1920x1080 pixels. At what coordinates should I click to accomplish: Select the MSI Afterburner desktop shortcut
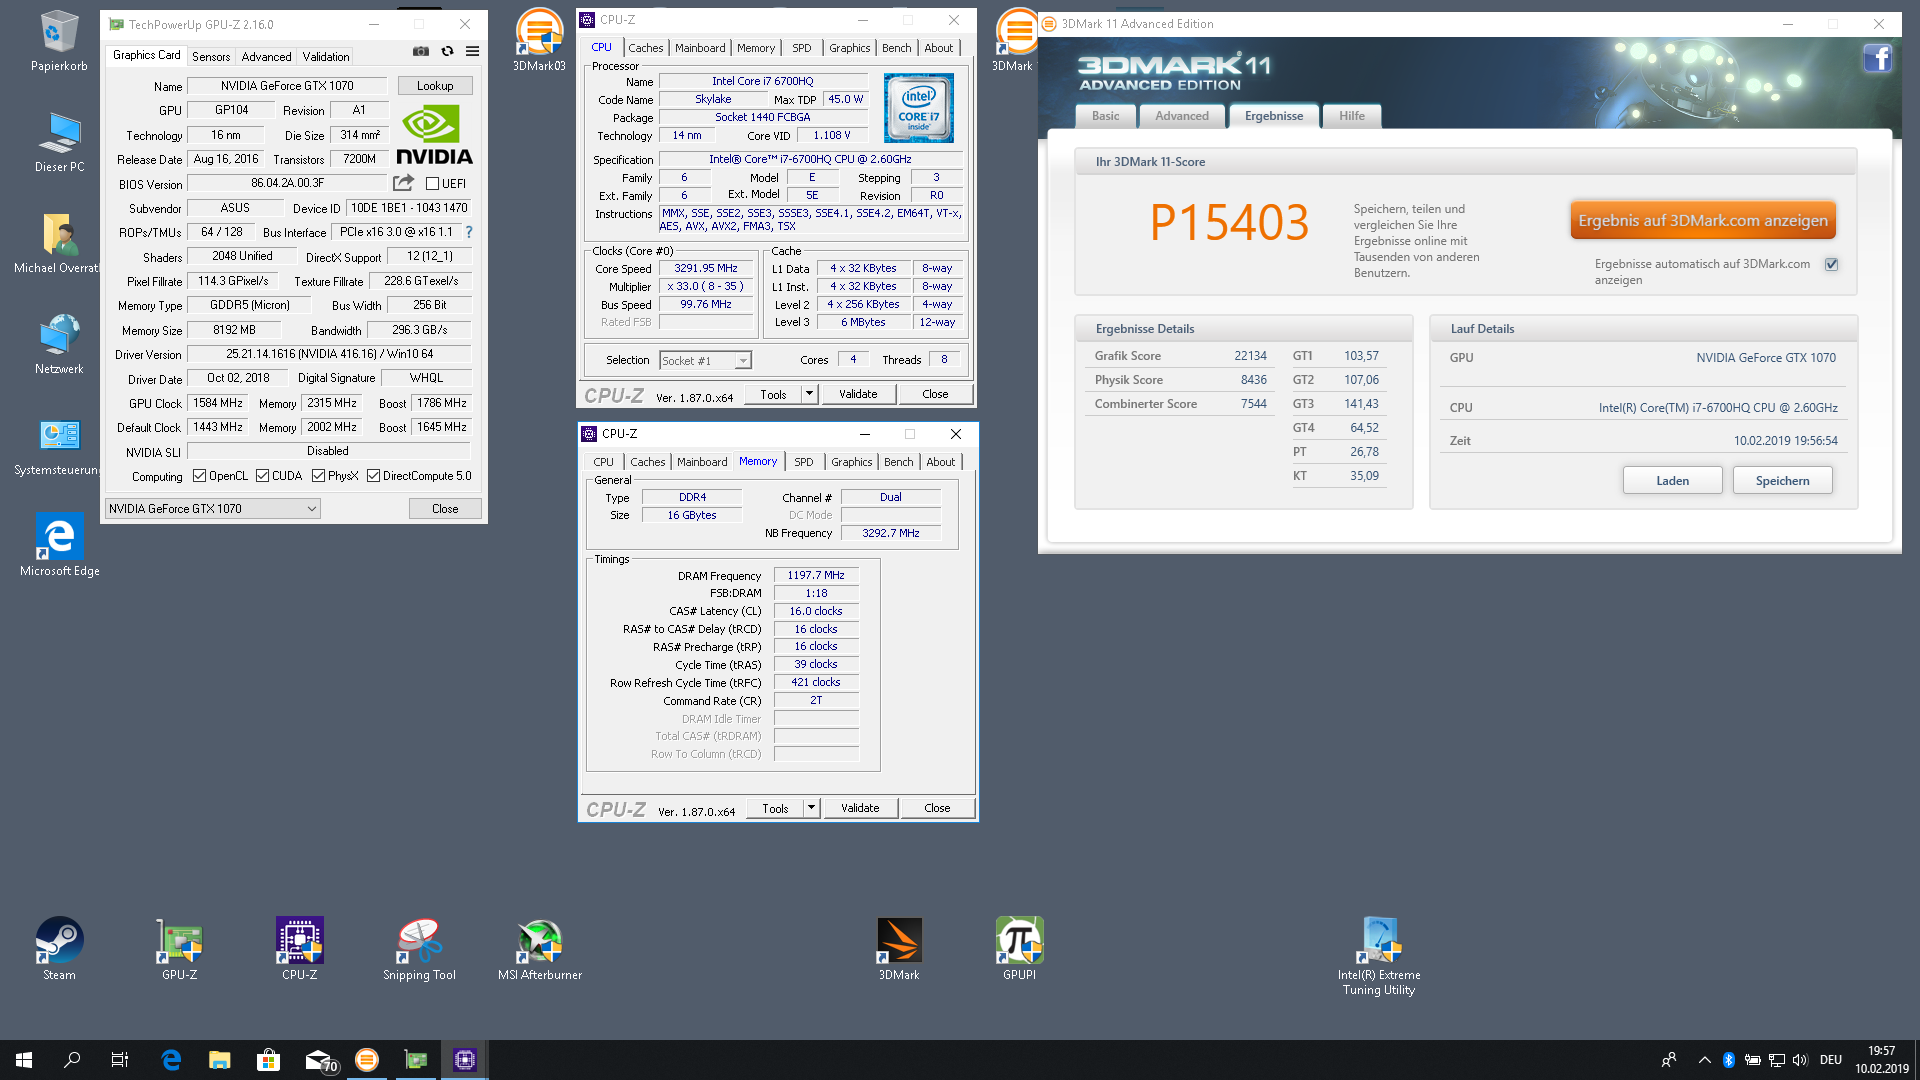(540, 949)
